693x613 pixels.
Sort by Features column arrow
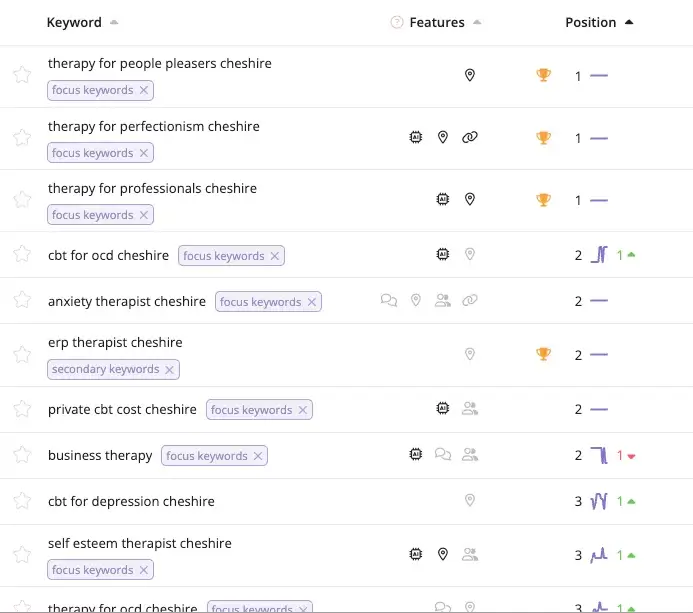point(477,22)
